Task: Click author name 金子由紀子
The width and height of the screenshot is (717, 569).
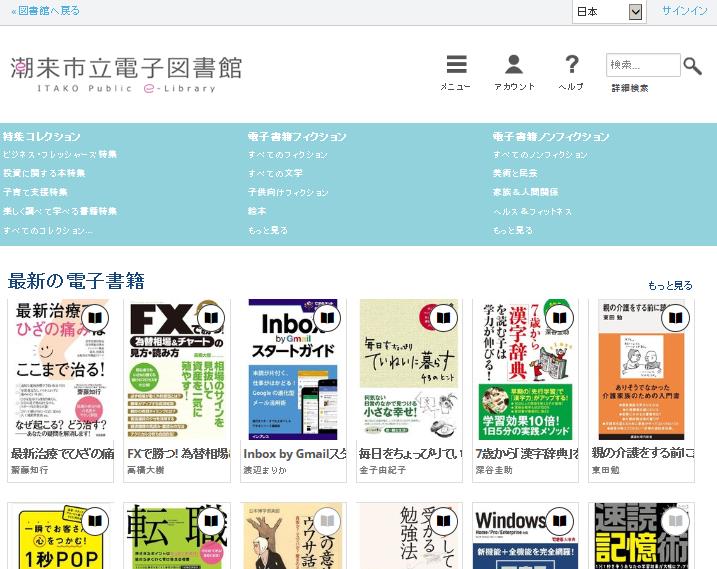Action: pyautogui.click(x=383, y=470)
